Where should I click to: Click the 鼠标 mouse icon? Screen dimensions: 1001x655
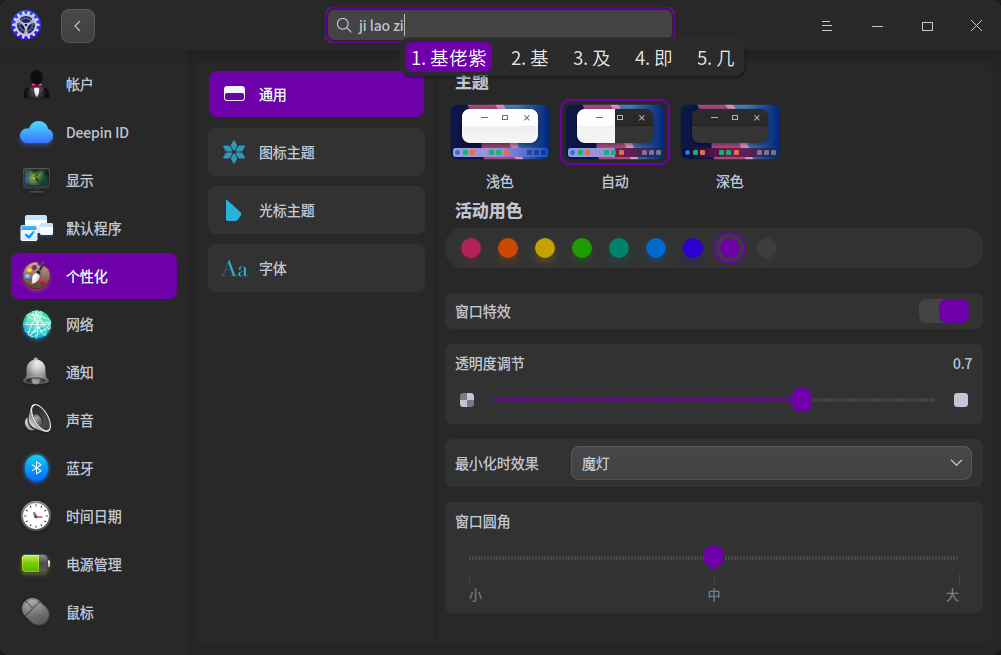tap(36, 612)
